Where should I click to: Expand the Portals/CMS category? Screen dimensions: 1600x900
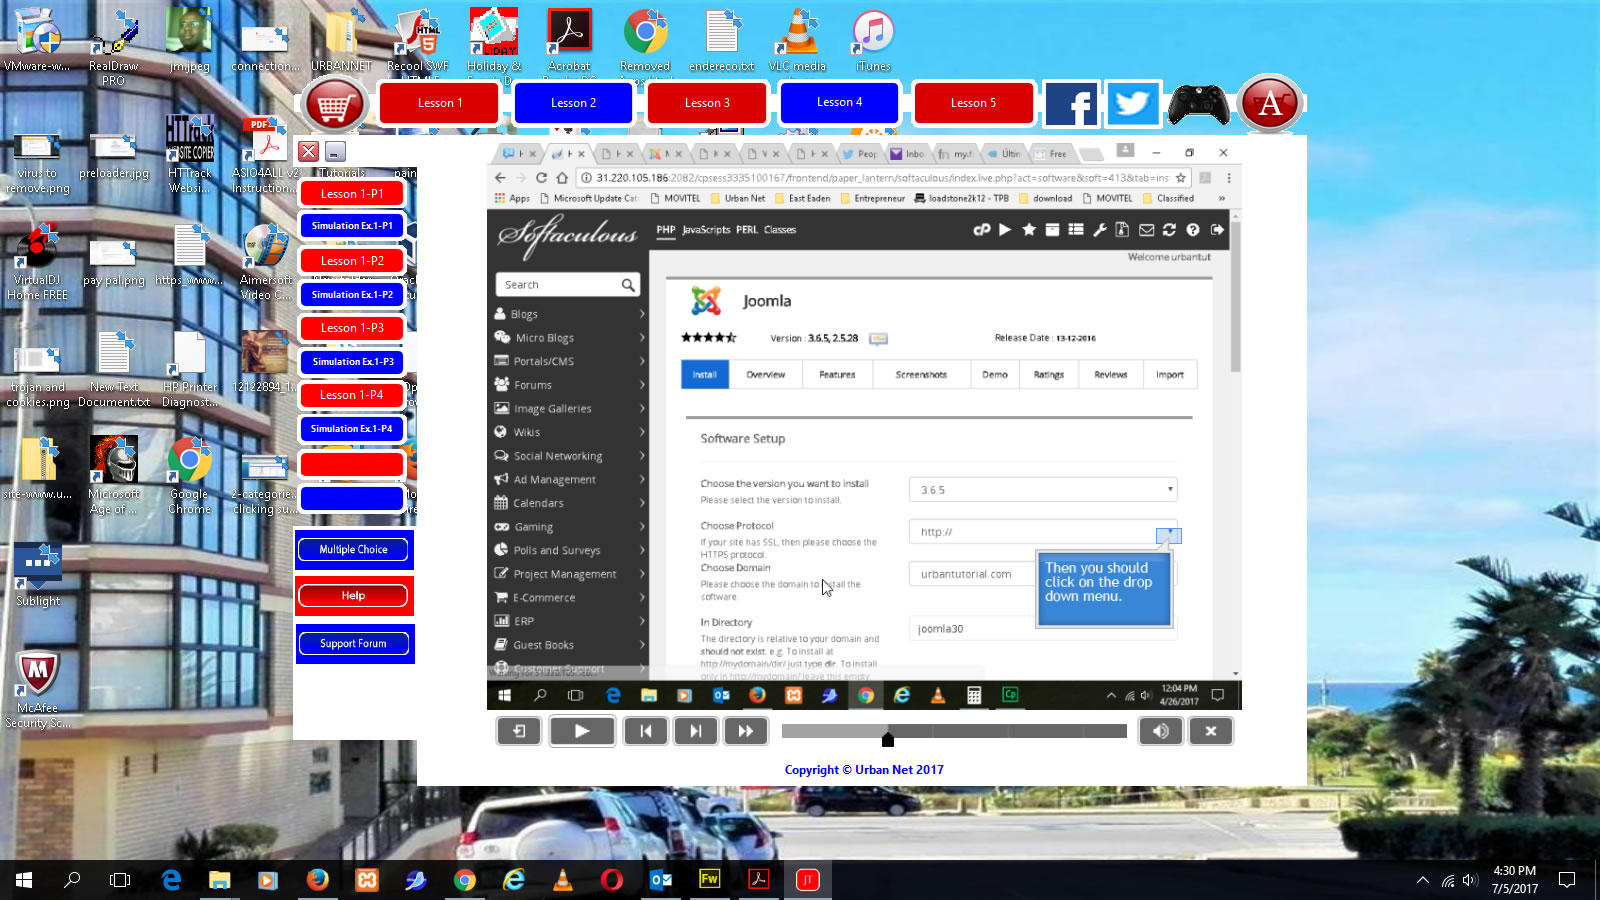point(569,361)
